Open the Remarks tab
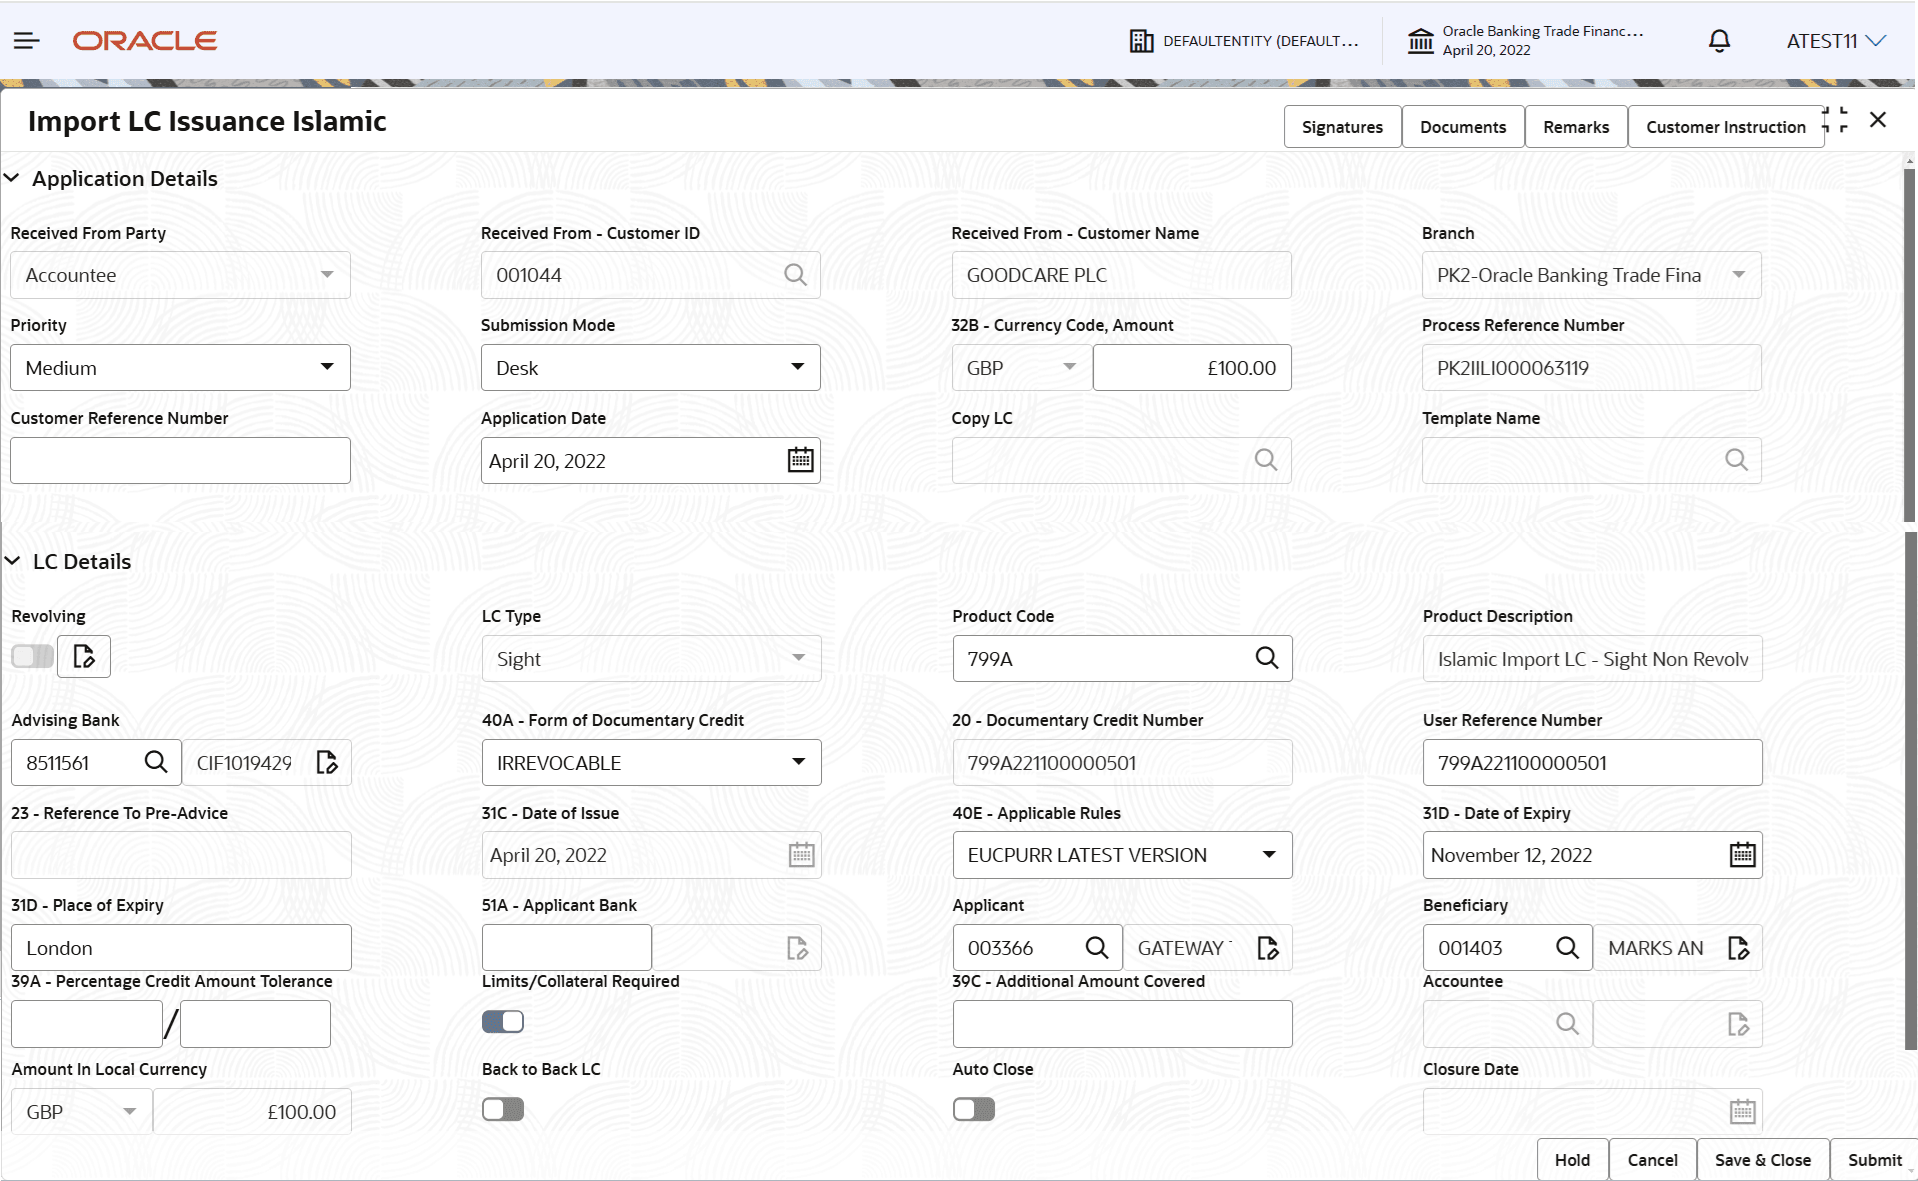Viewport: 1918px width, 1181px height. click(1576, 127)
